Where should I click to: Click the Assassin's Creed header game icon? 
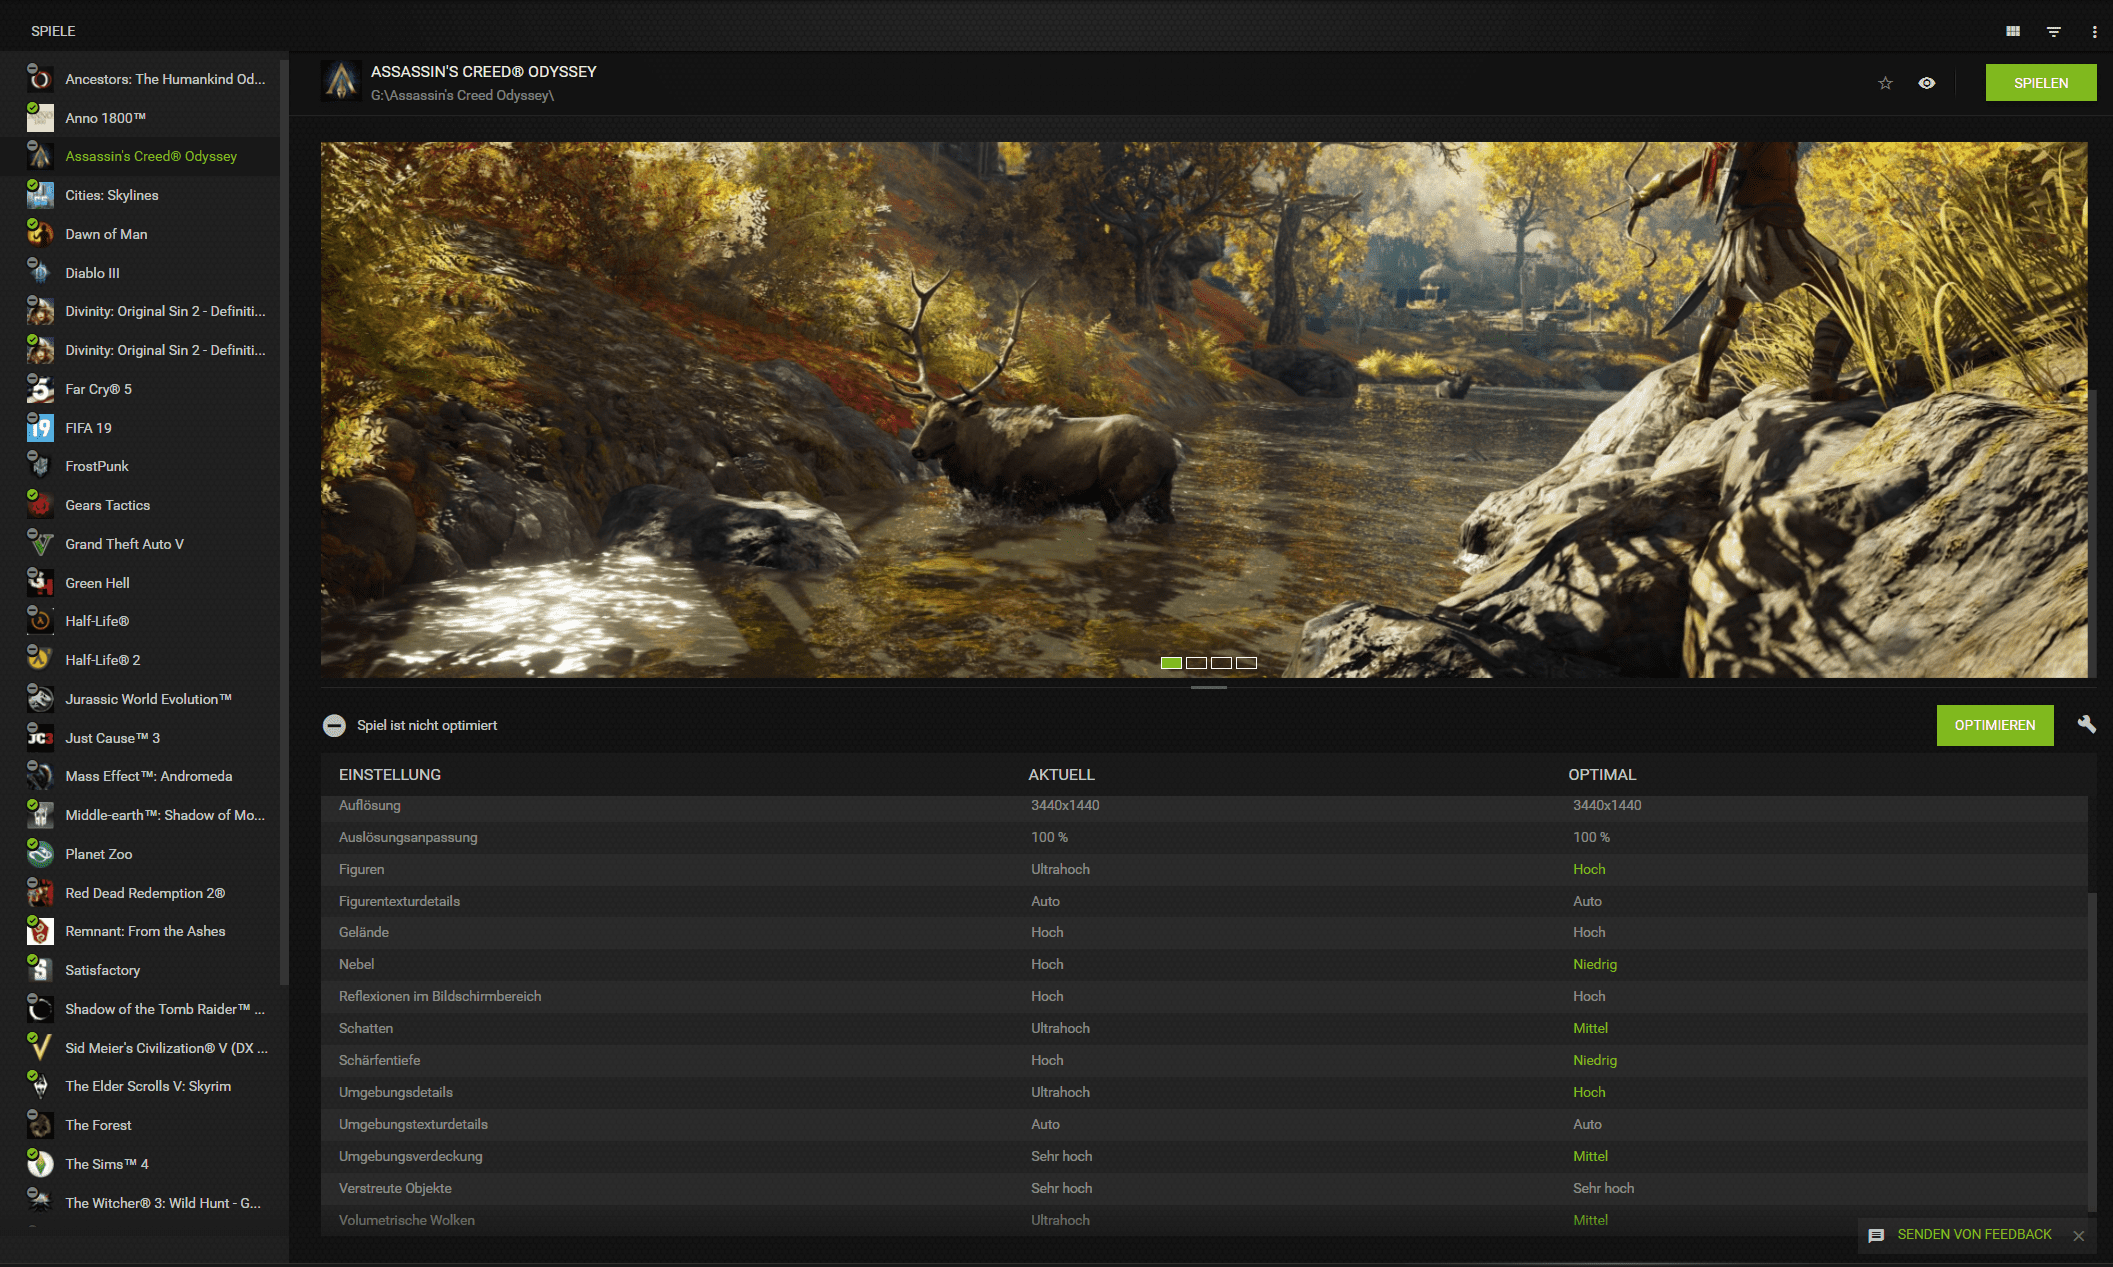(341, 81)
